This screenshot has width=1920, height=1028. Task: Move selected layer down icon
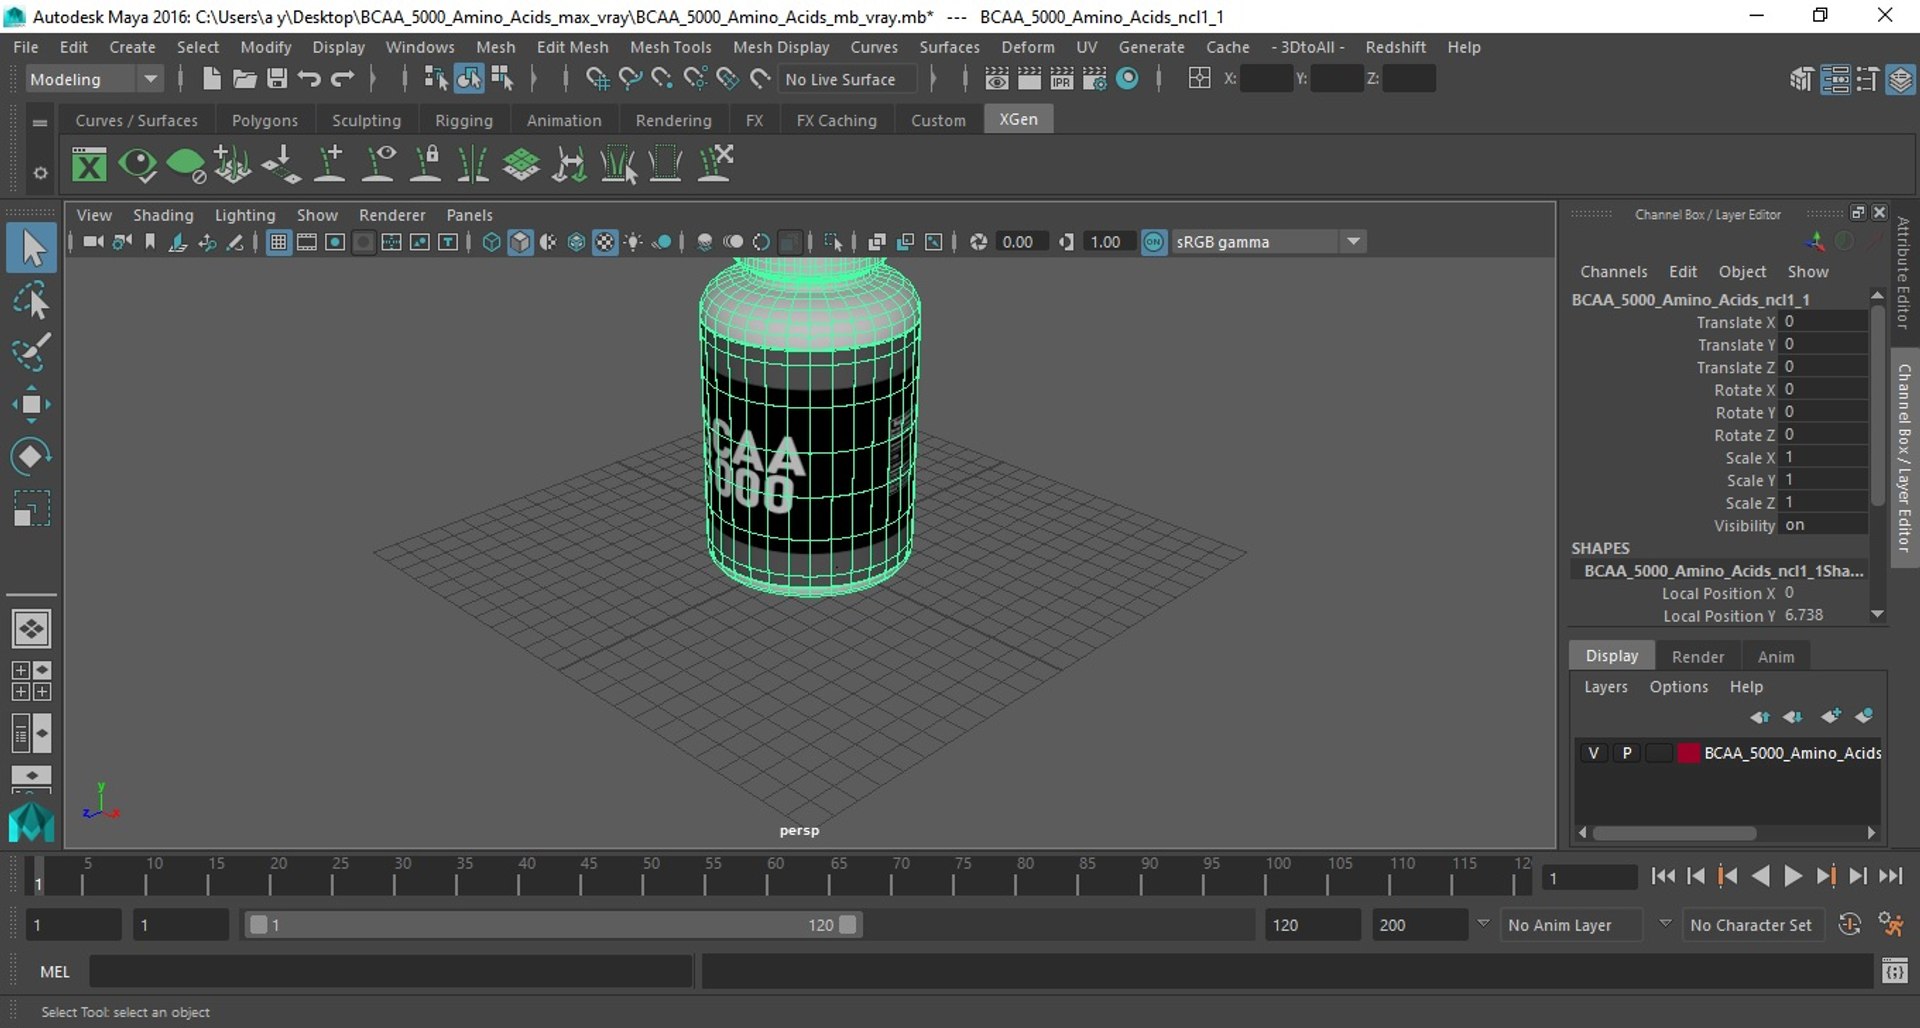(1793, 716)
